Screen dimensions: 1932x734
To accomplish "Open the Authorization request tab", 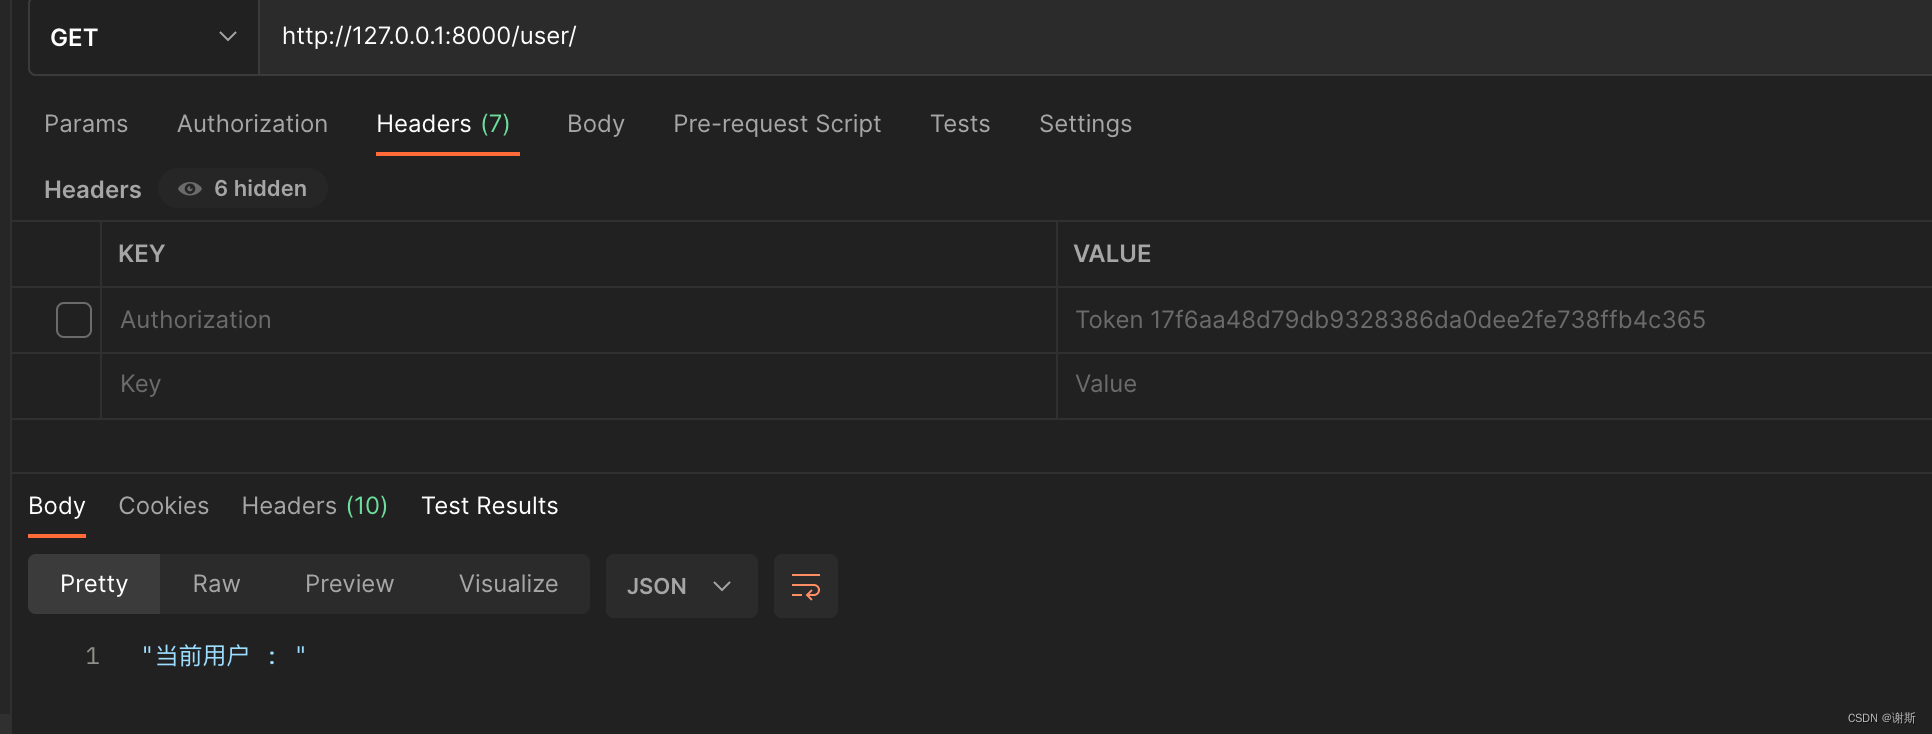I will [x=252, y=124].
